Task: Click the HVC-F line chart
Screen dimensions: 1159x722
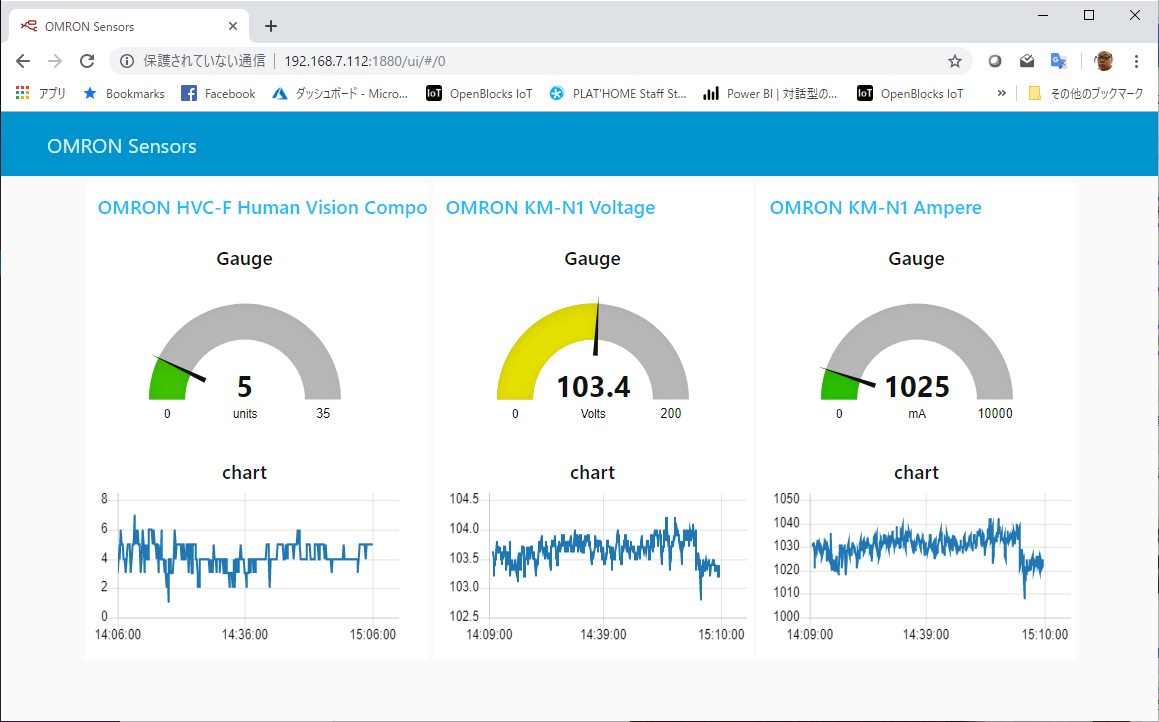Action: (248, 565)
